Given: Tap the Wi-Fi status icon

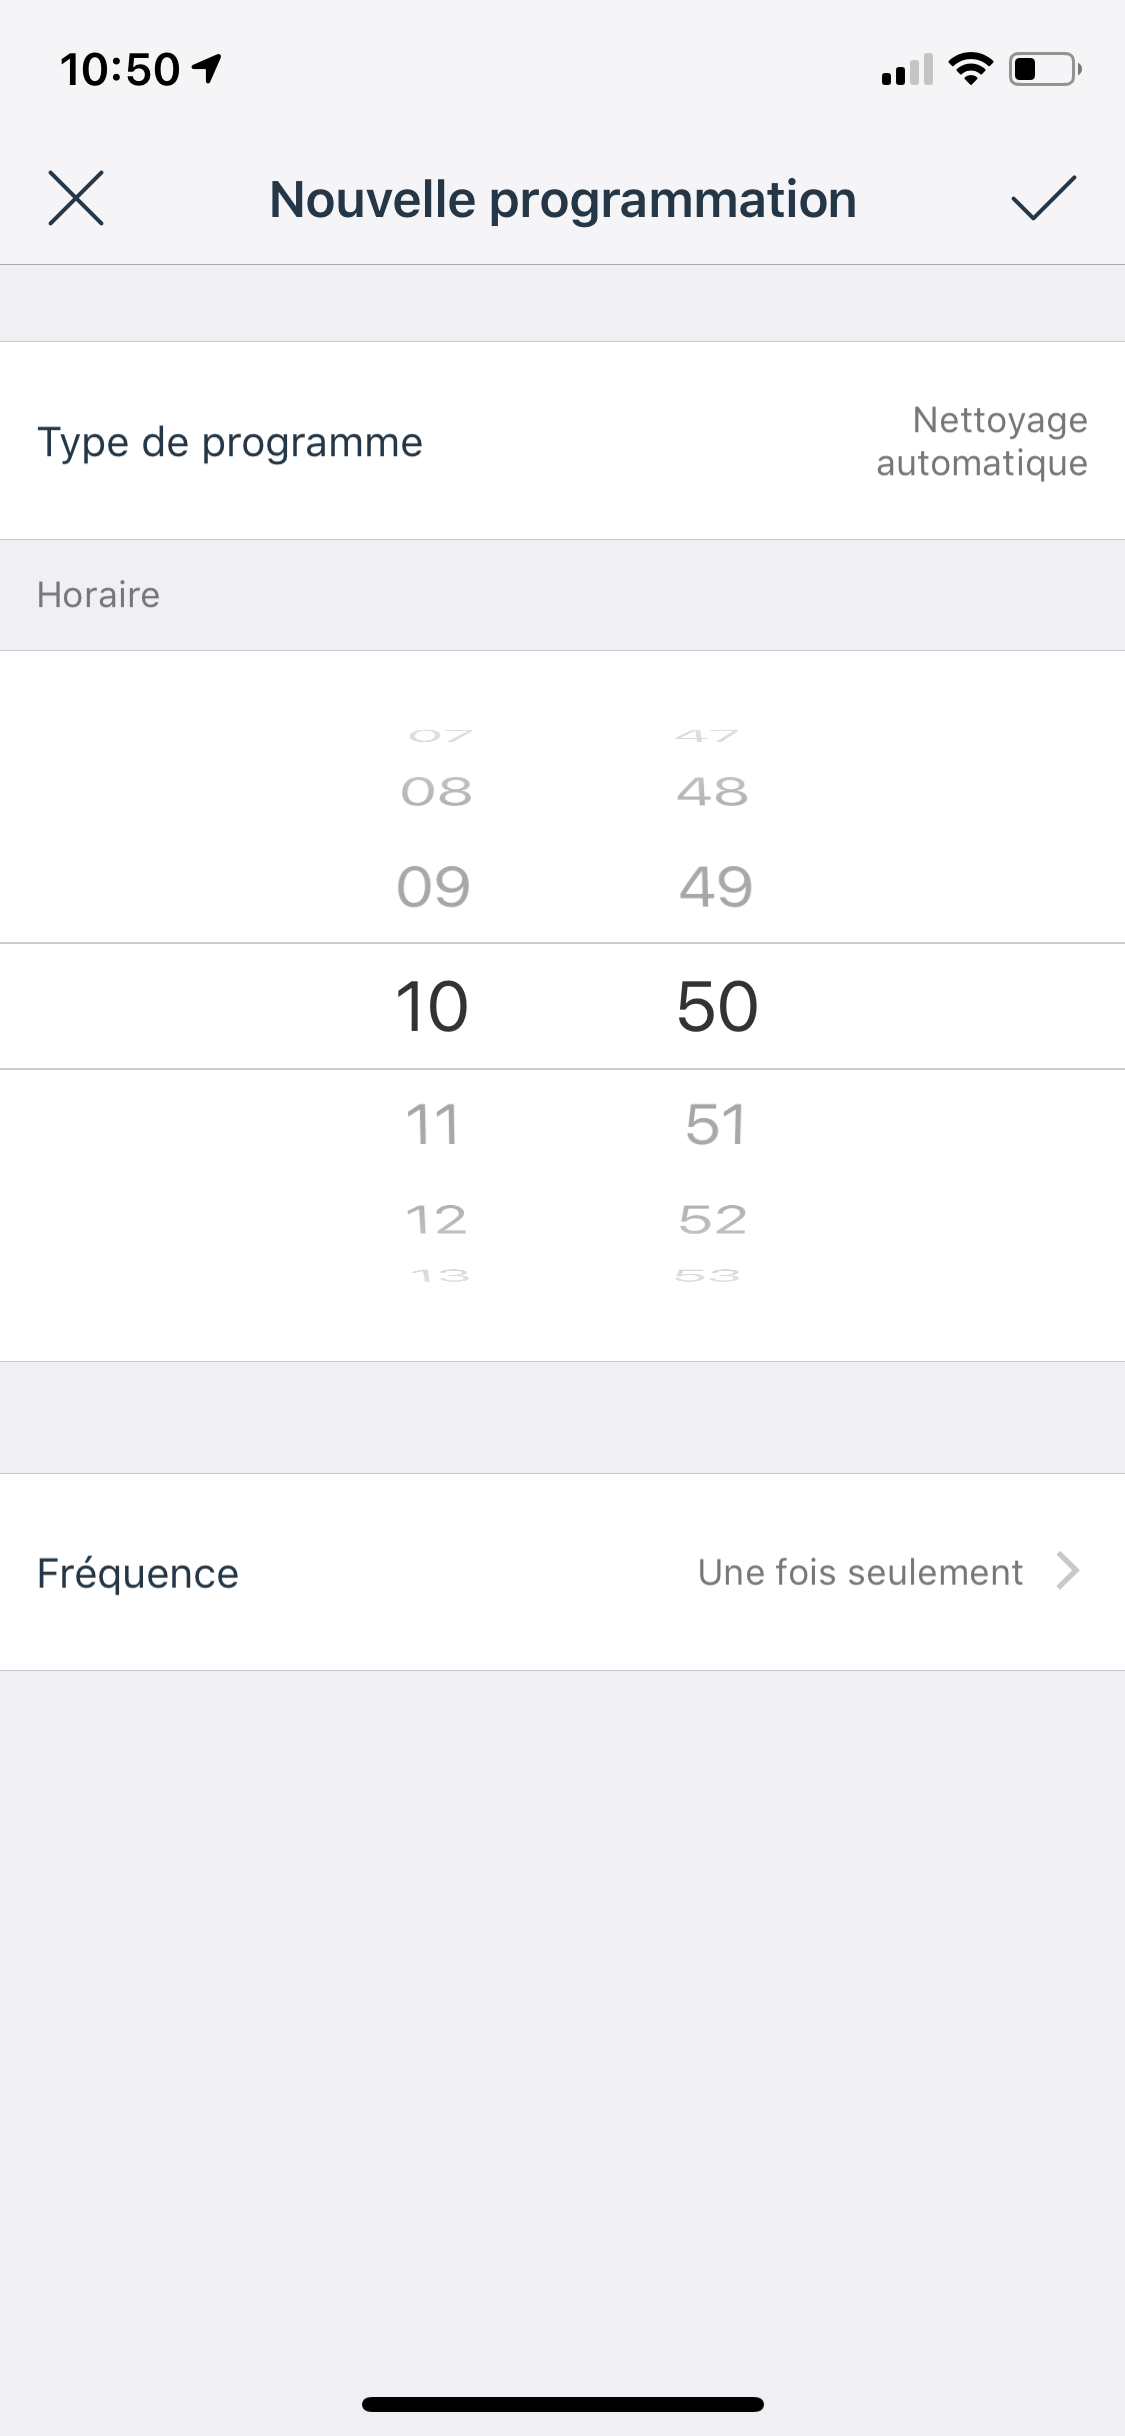Looking at the screenshot, I should pyautogui.click(x=970, y=69).
